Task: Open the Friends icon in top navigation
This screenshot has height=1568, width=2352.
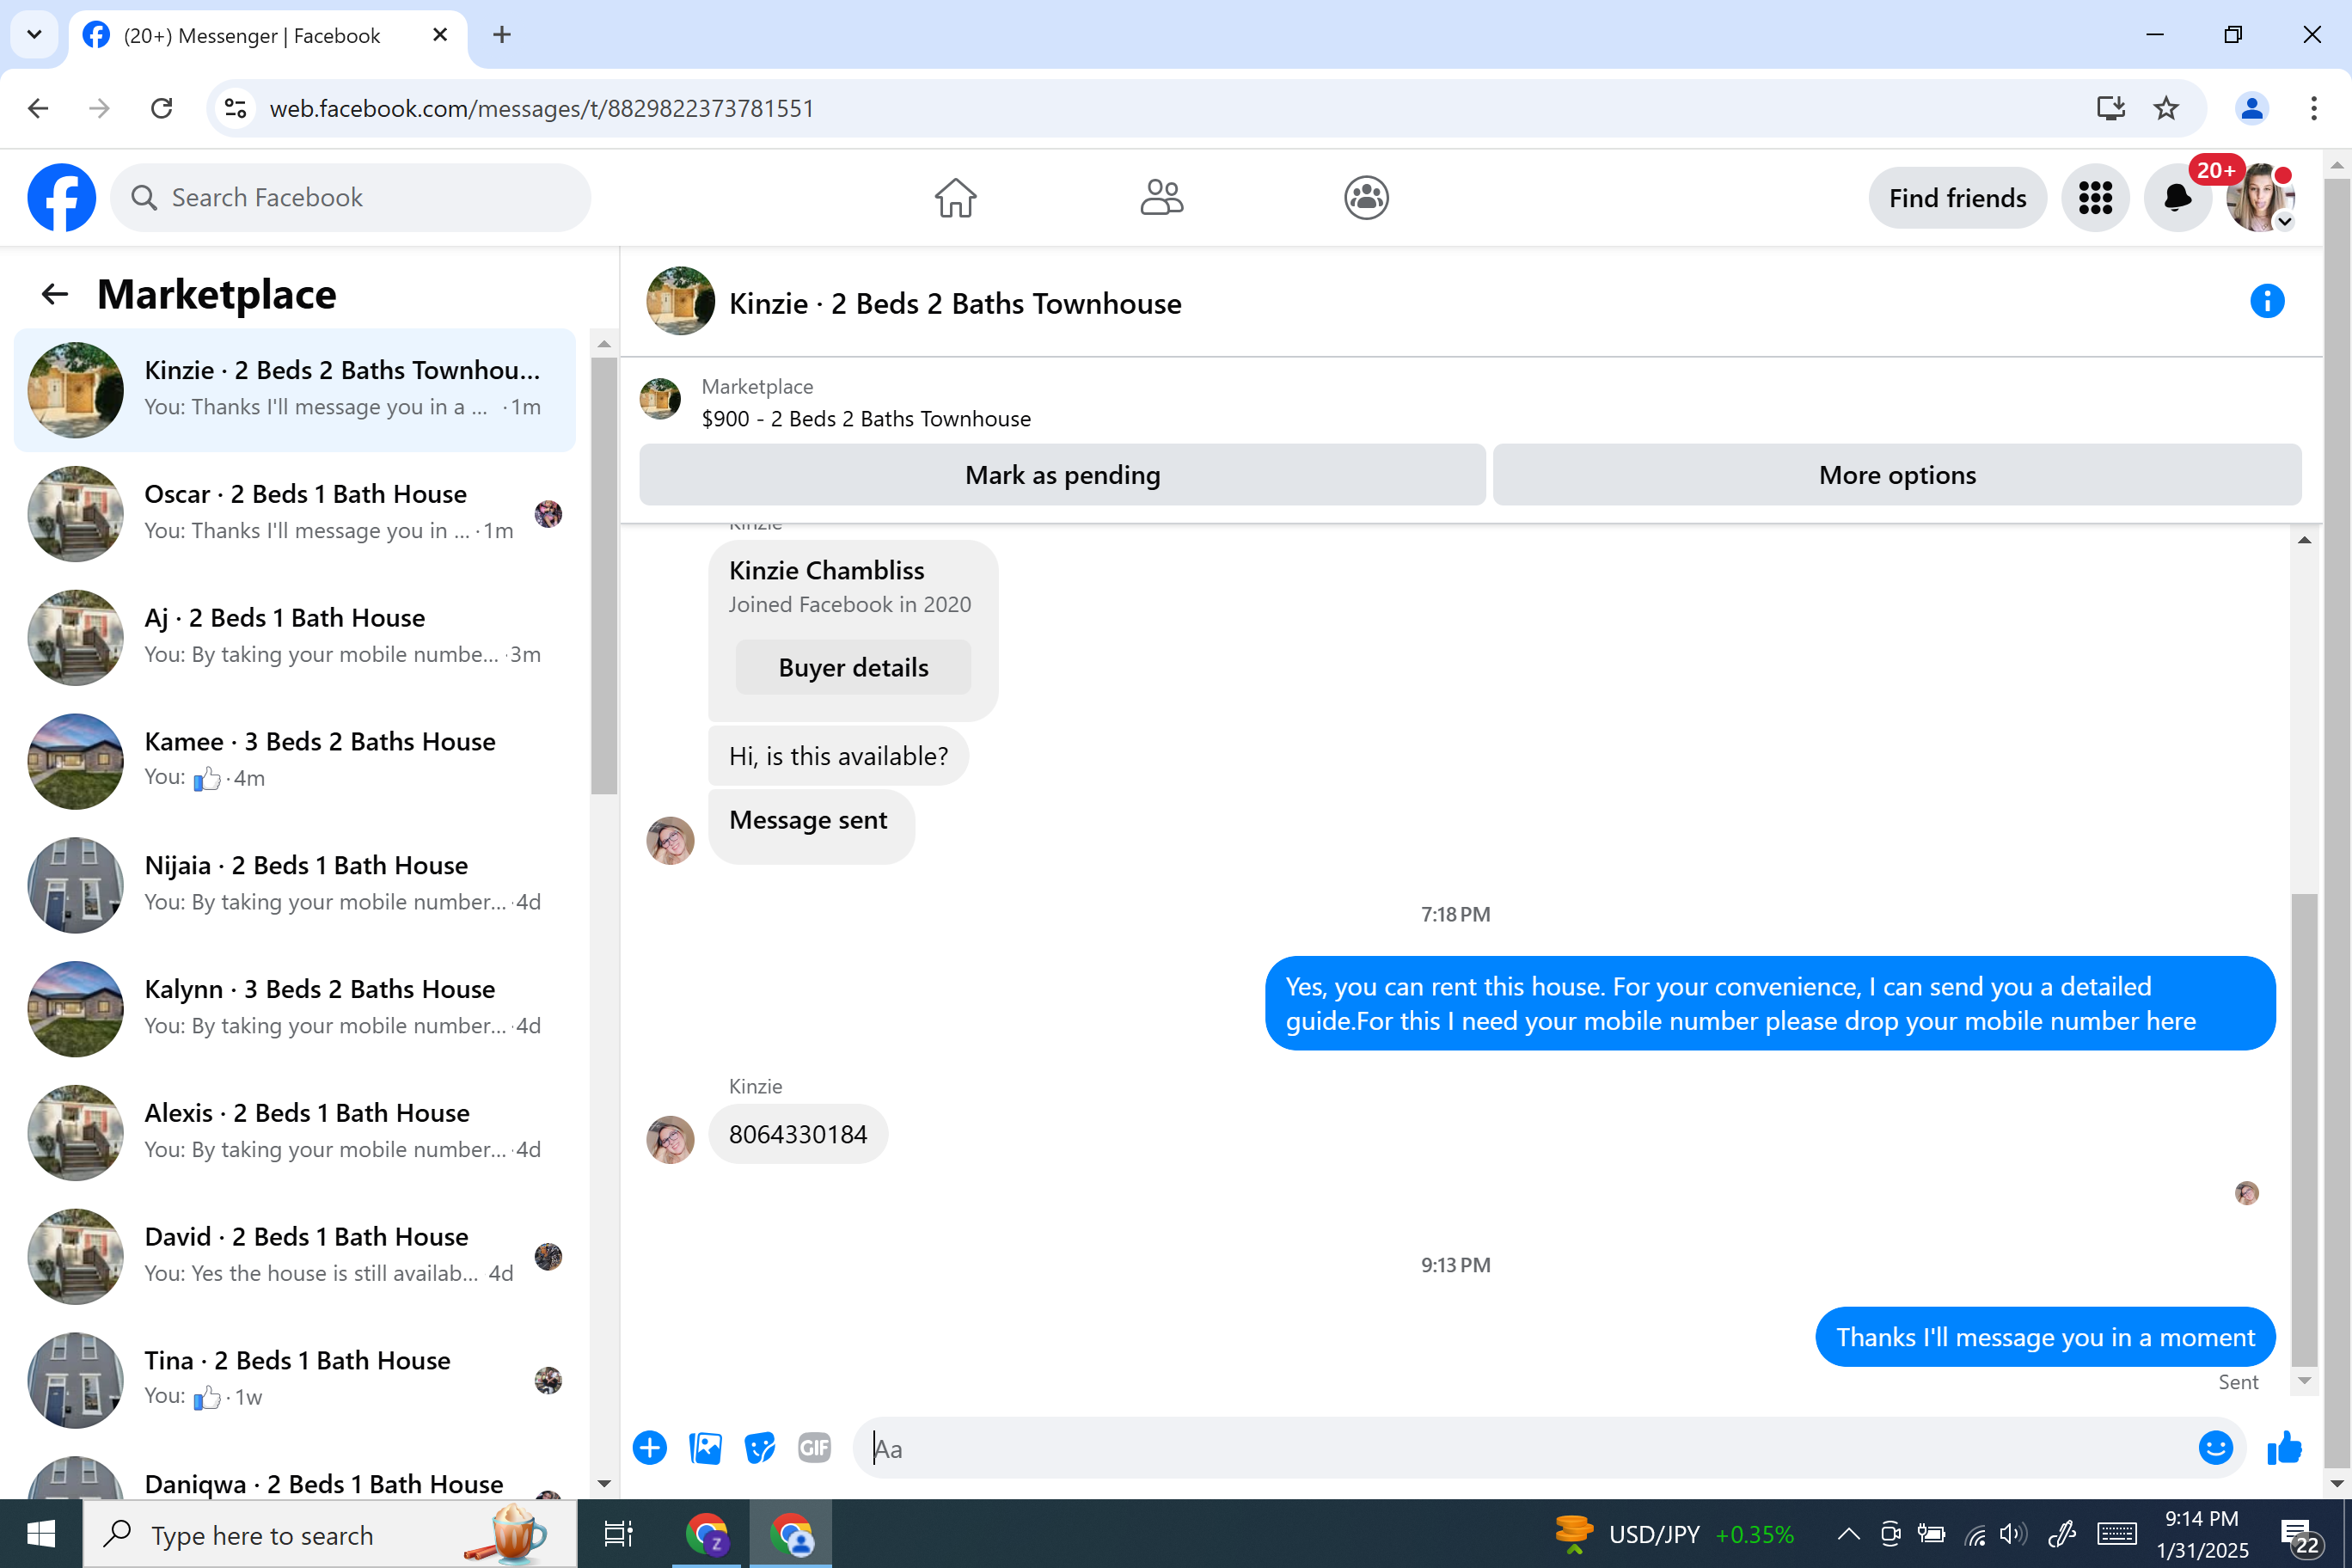Action: 1161,198
